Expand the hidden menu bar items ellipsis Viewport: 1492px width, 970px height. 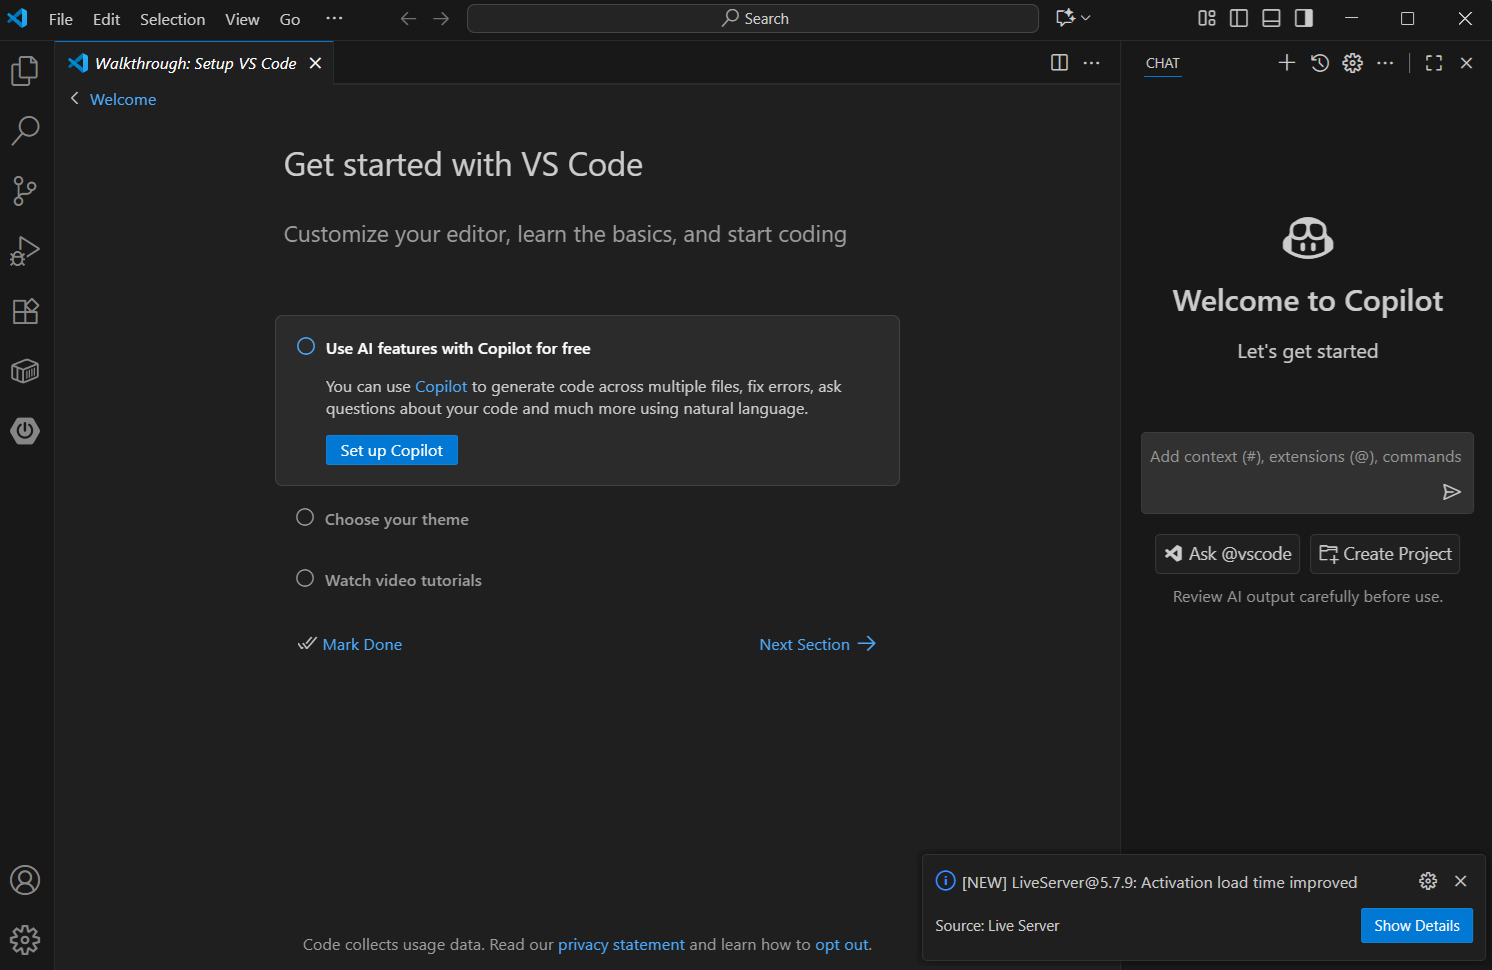point(334,18)
